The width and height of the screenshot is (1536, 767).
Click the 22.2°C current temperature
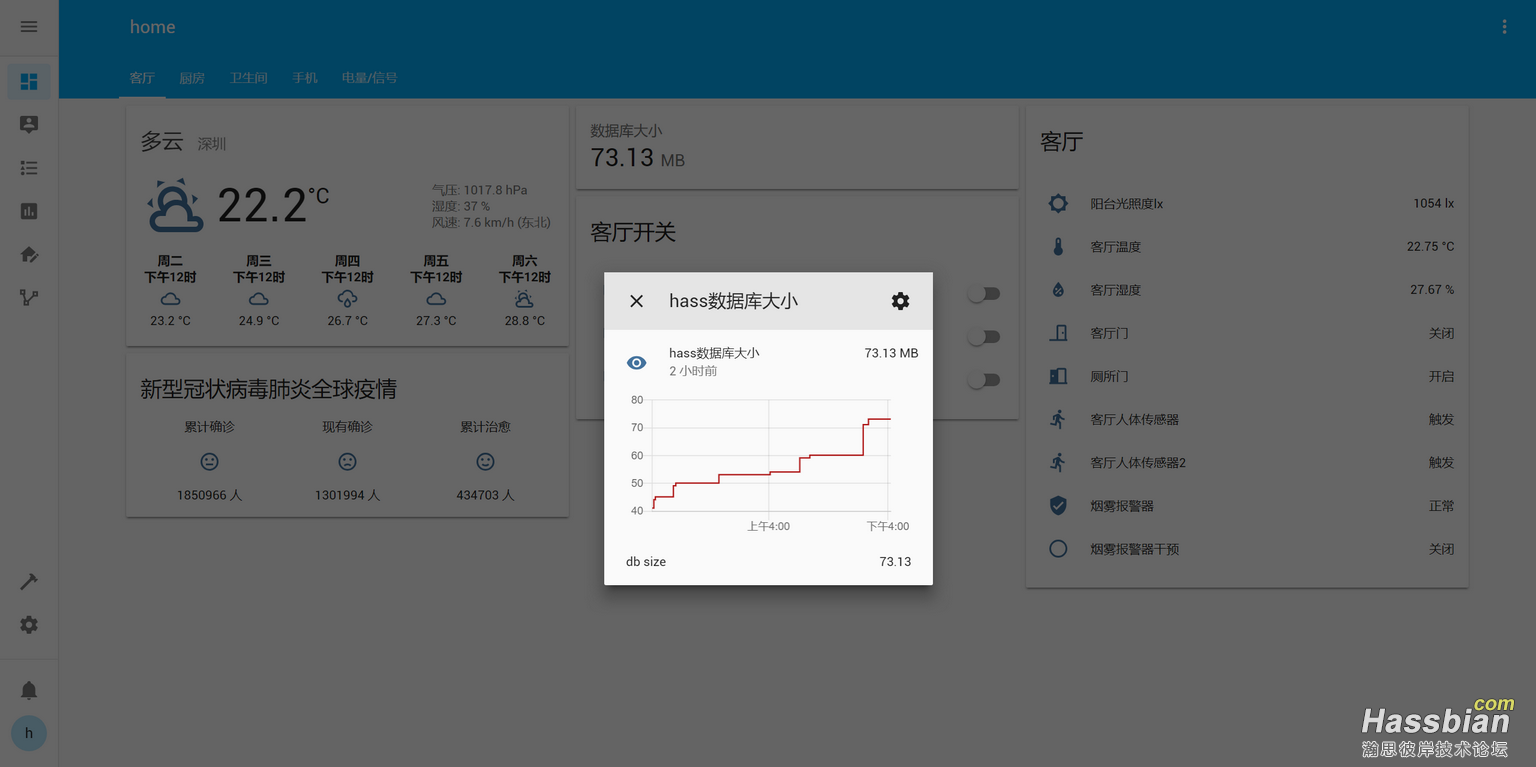272,206
